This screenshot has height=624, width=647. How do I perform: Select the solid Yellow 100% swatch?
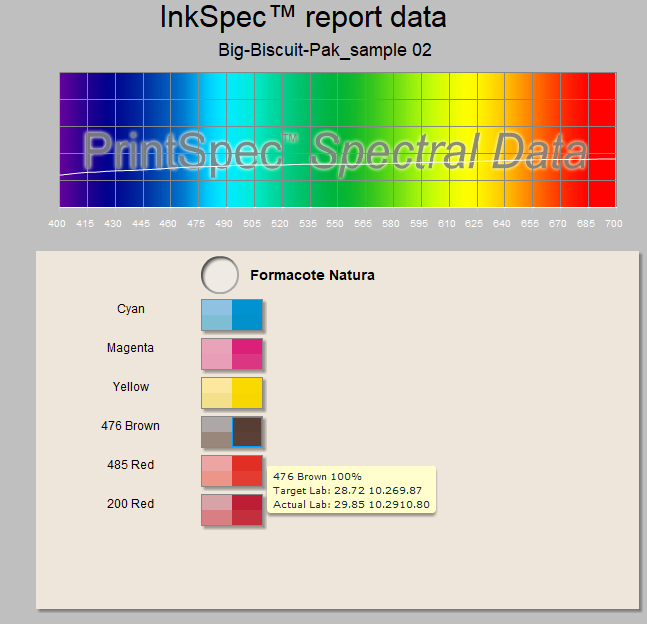247,393
